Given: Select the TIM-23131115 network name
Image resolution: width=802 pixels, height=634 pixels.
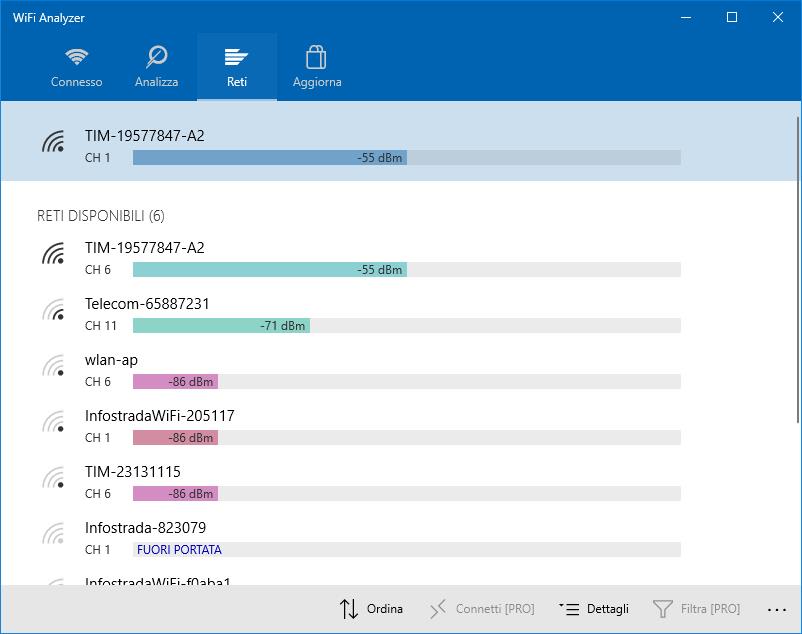Looking at the screenshot, I should click(133, 471).
